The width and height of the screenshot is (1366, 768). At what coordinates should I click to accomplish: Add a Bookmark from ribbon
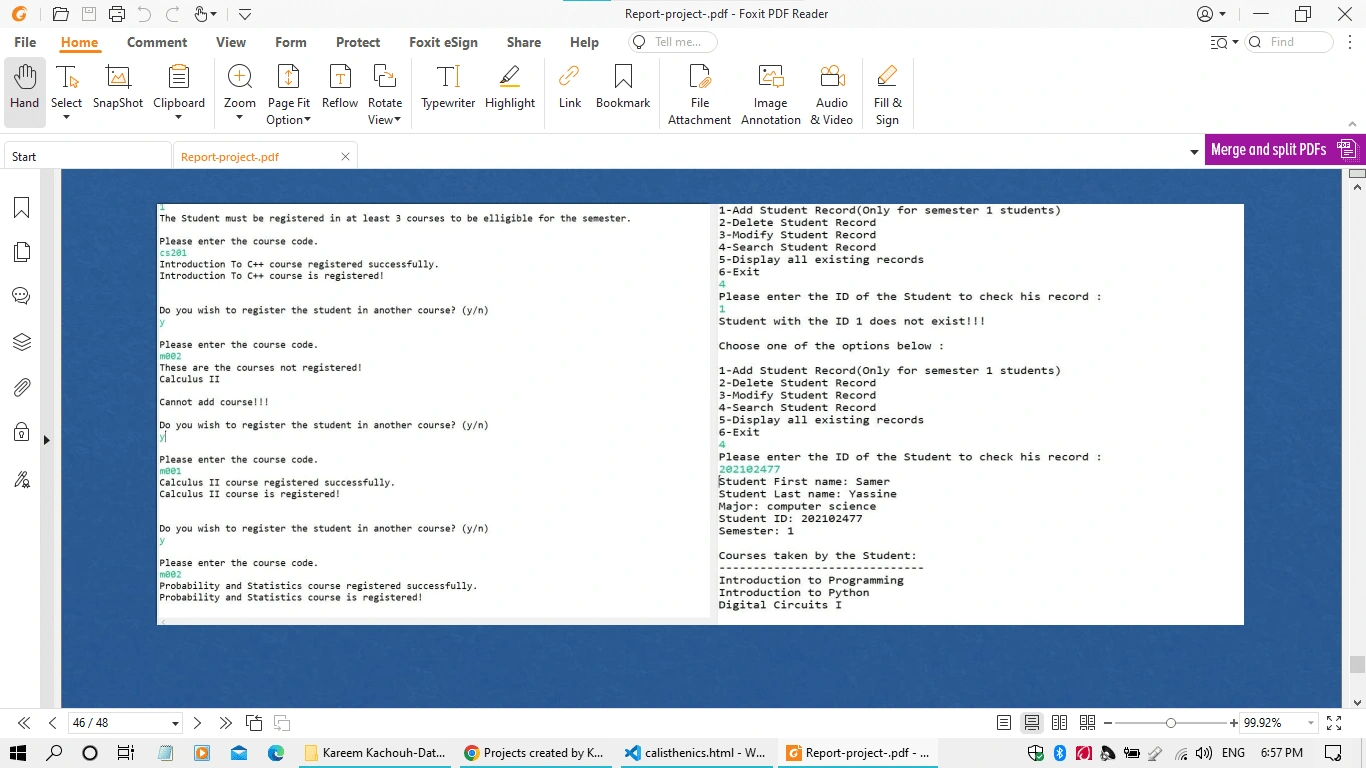(x=623, y=86)
